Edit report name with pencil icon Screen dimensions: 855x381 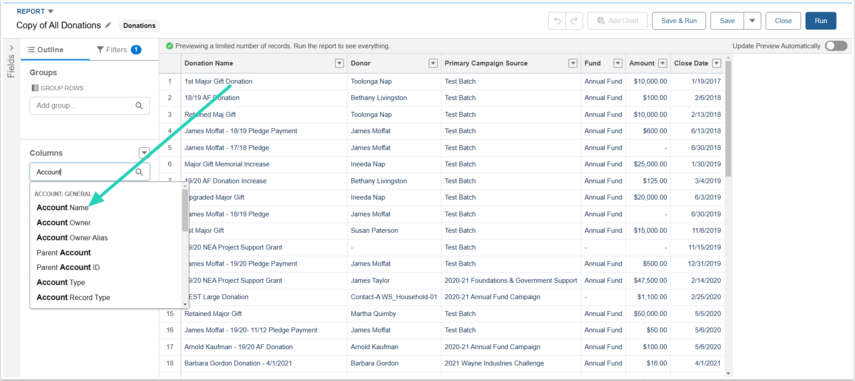pyautogui.click(x=108, y=25)
